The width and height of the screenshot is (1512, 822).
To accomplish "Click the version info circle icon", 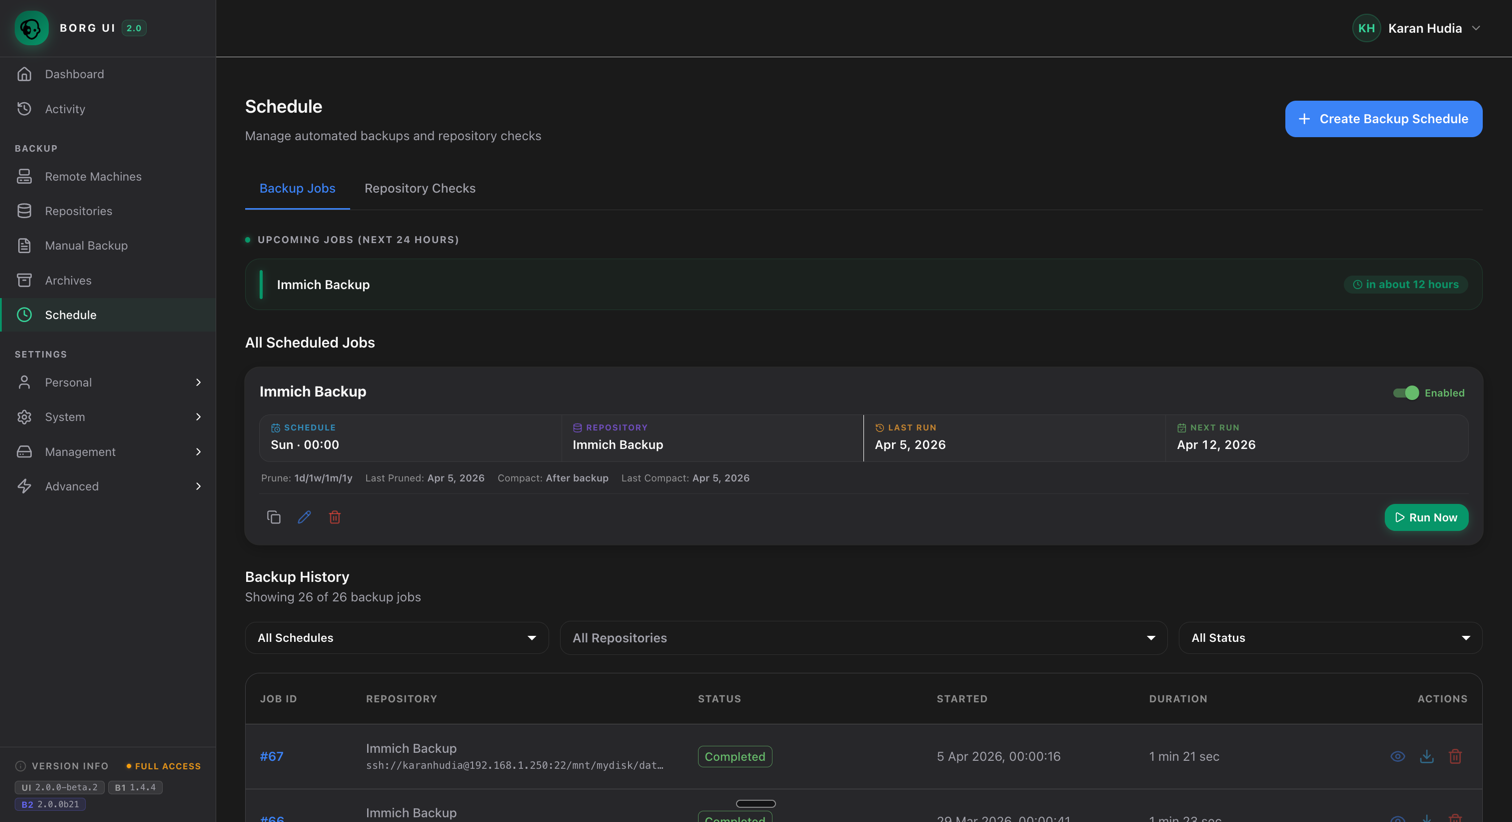I will click(20, 766).
